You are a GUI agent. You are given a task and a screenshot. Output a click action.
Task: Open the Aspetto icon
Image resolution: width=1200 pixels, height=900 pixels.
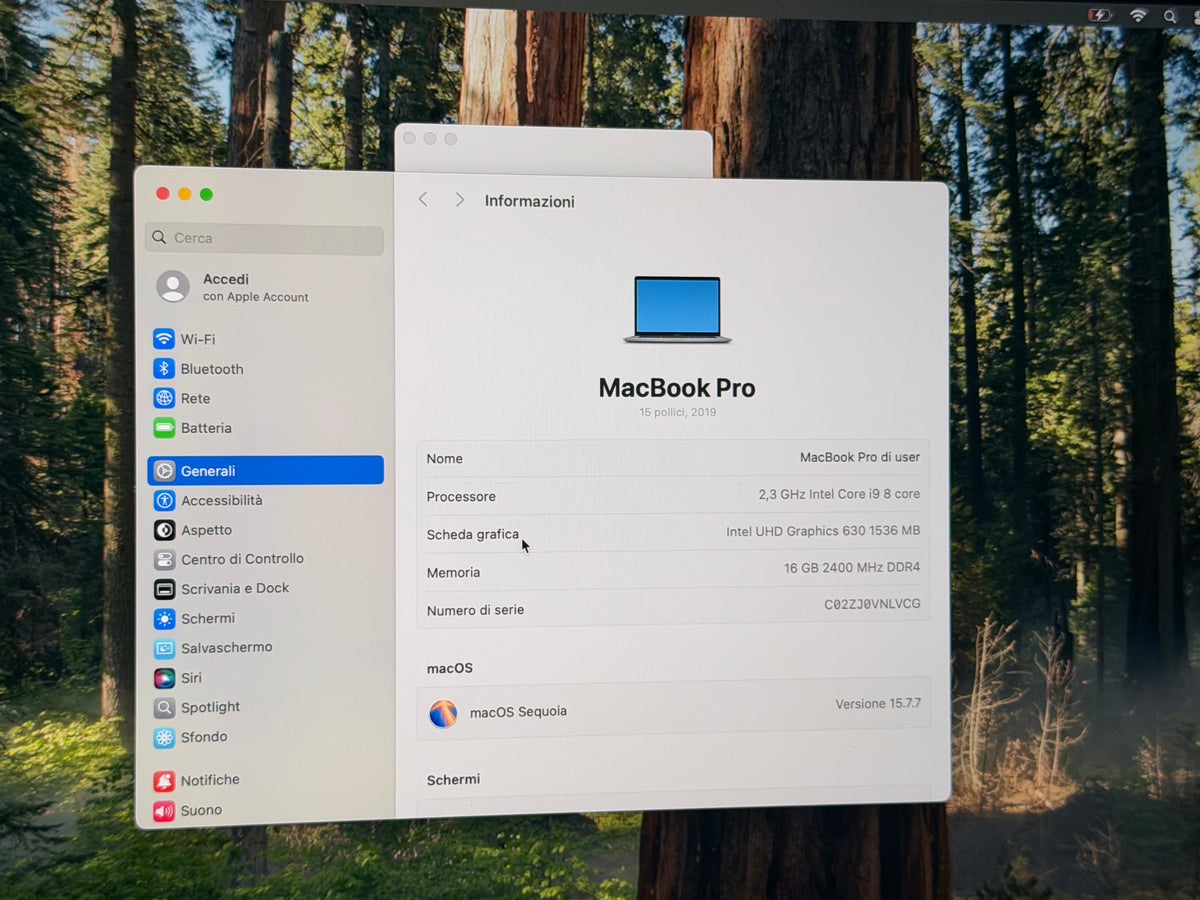tap(164, 530)
